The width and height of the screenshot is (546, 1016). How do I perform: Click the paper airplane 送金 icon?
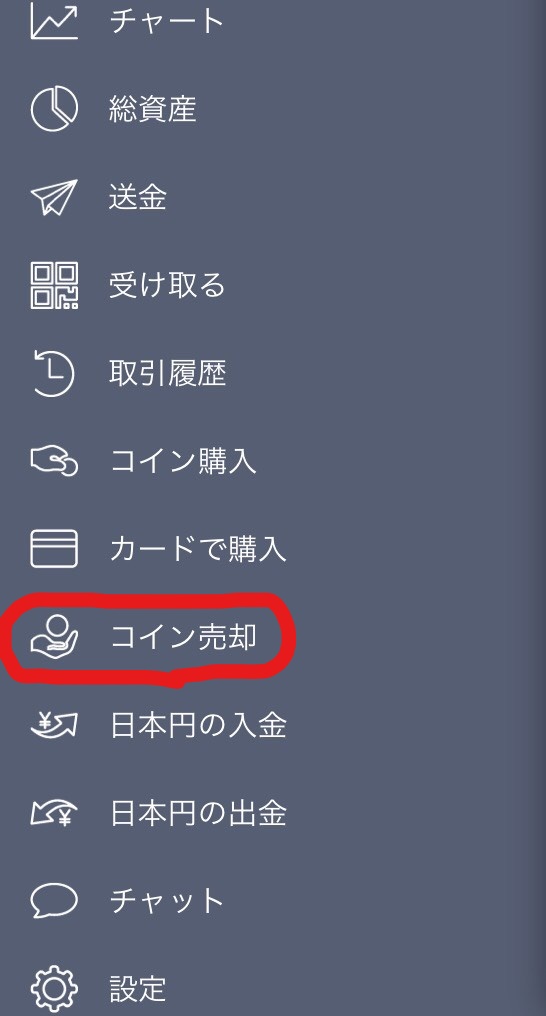[54, 197]
